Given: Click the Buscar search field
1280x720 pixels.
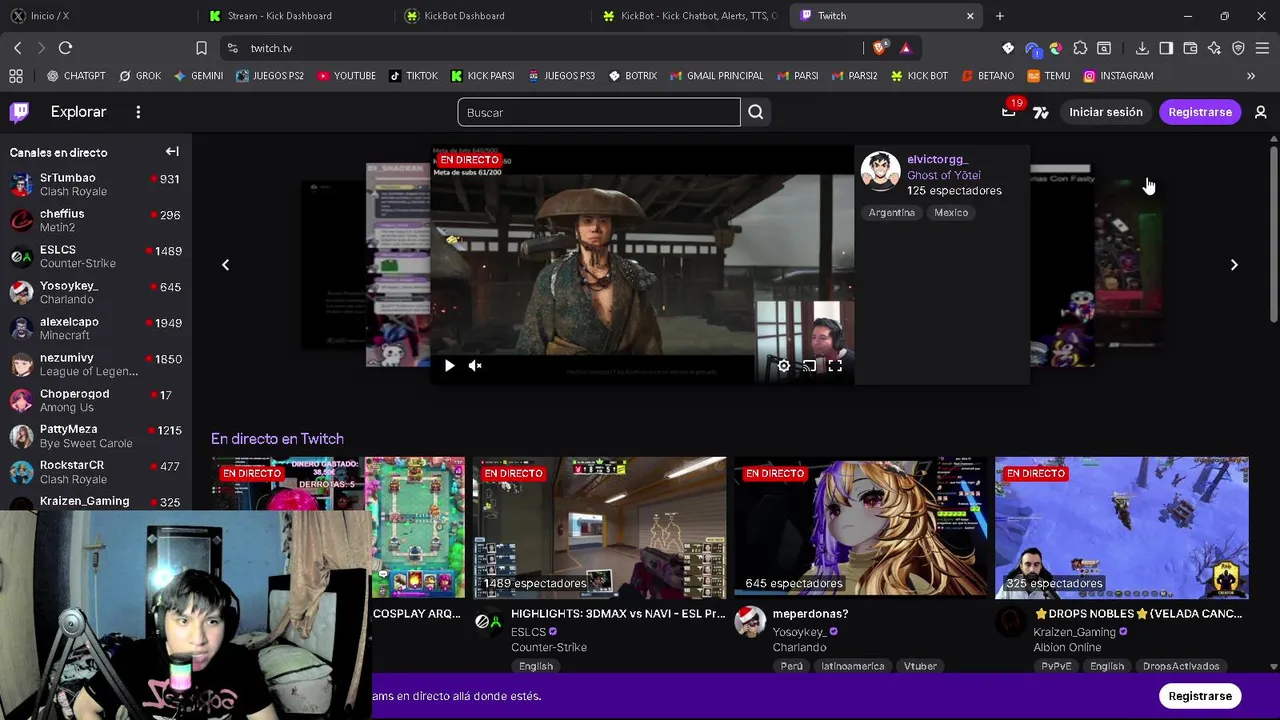Looking at the screenshot, I should coord(599,112).
